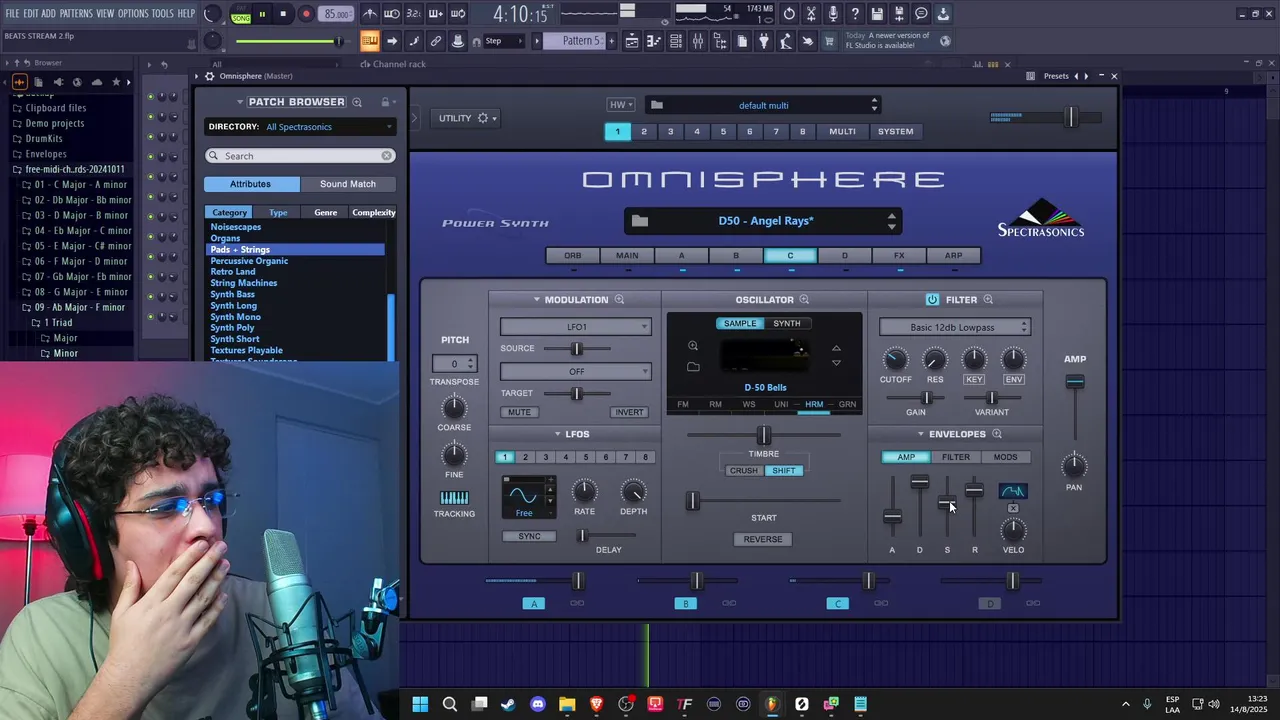Open the PATTERNS menu
The image size is (1280, 720).
pos(76,13)
